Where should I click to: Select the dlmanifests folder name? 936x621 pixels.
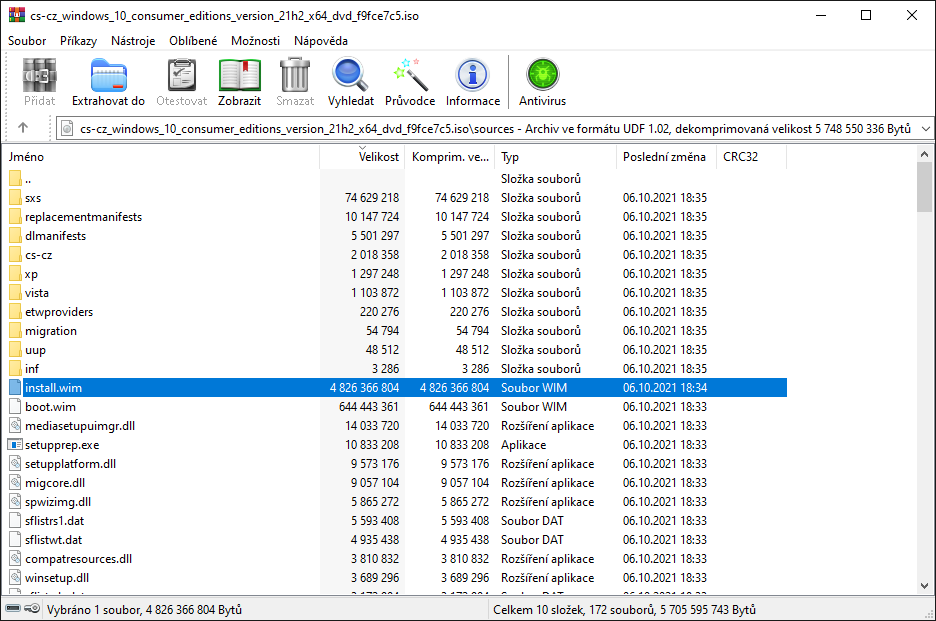click(x=56, y=236)
